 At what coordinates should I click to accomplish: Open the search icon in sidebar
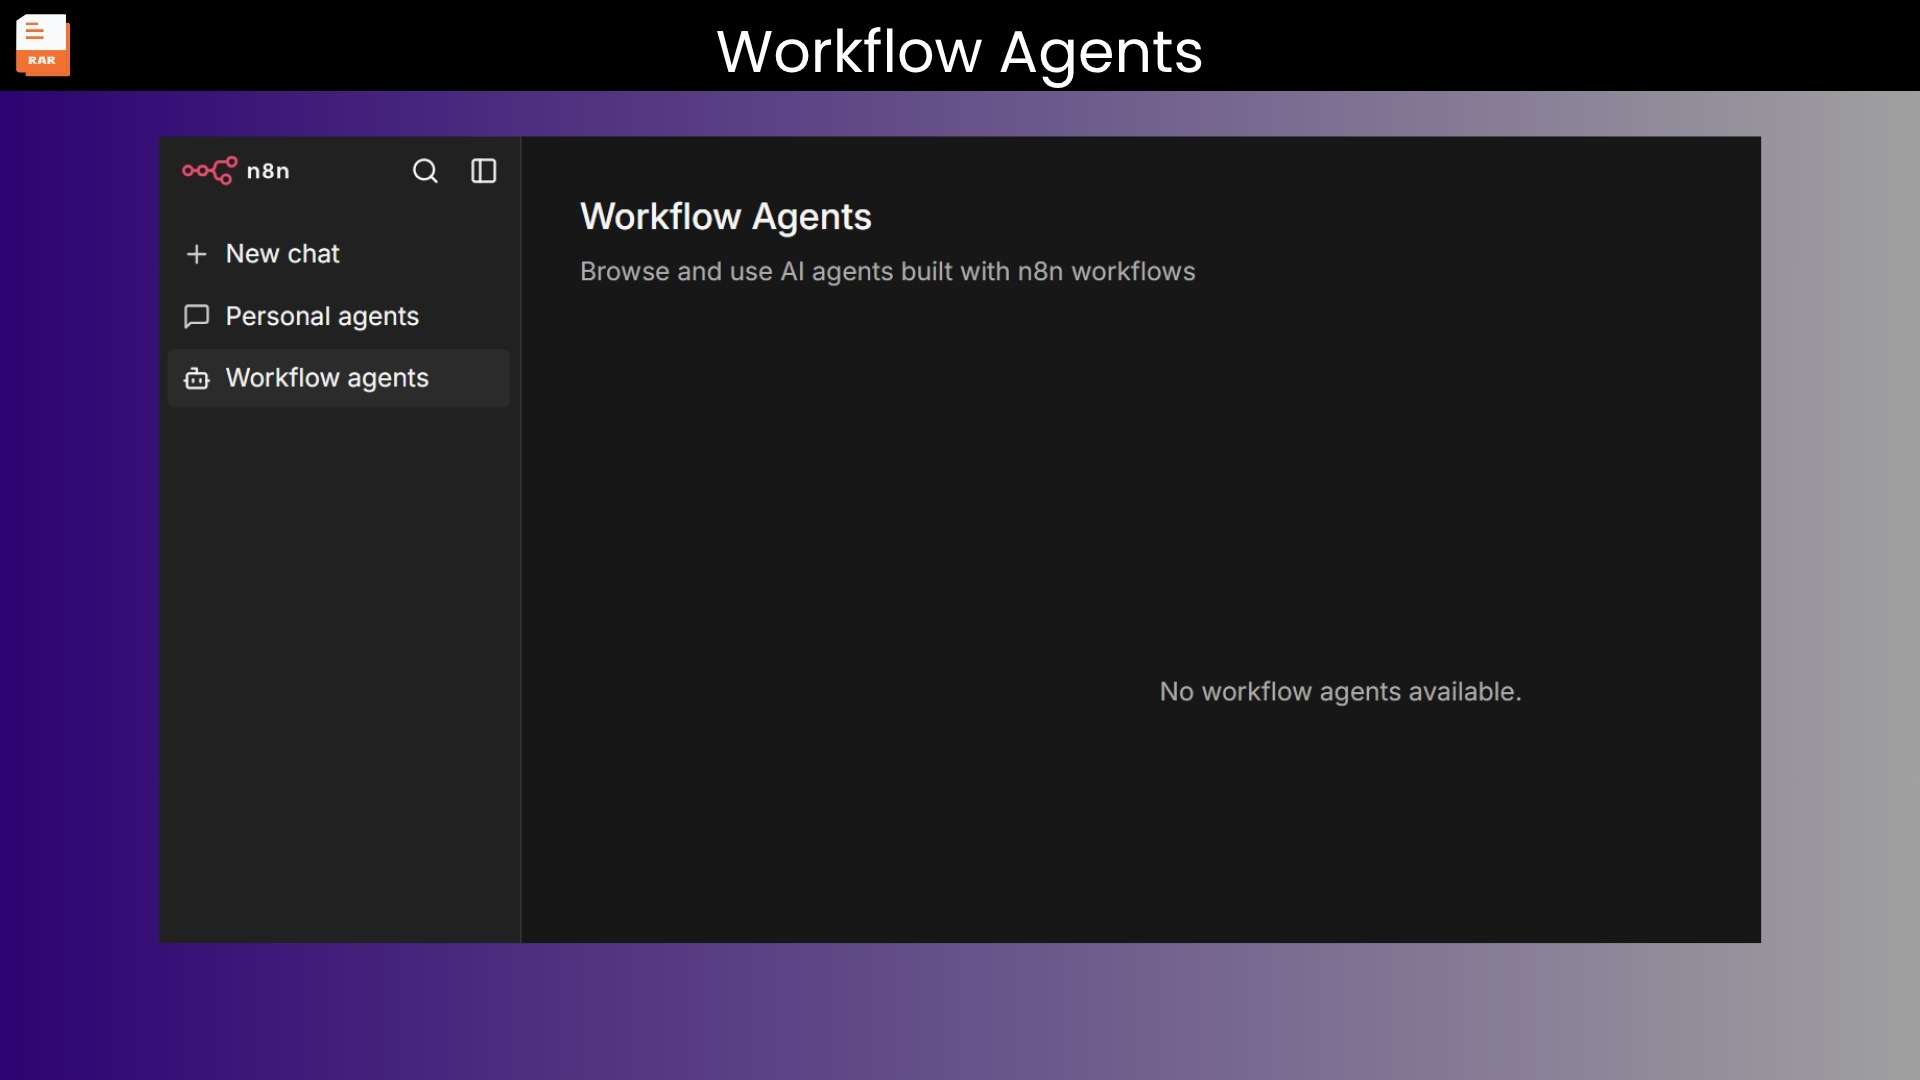[x=425, y=171]
